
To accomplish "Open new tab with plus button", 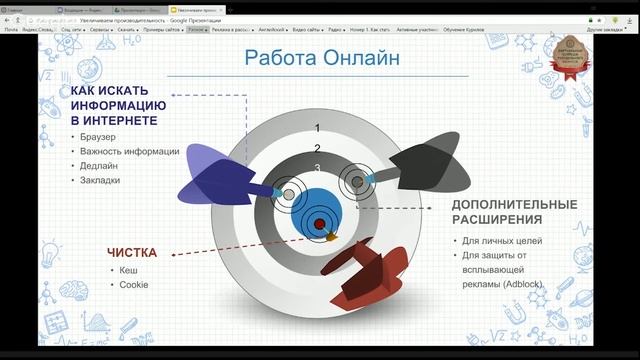I will (x=230, y=9).
